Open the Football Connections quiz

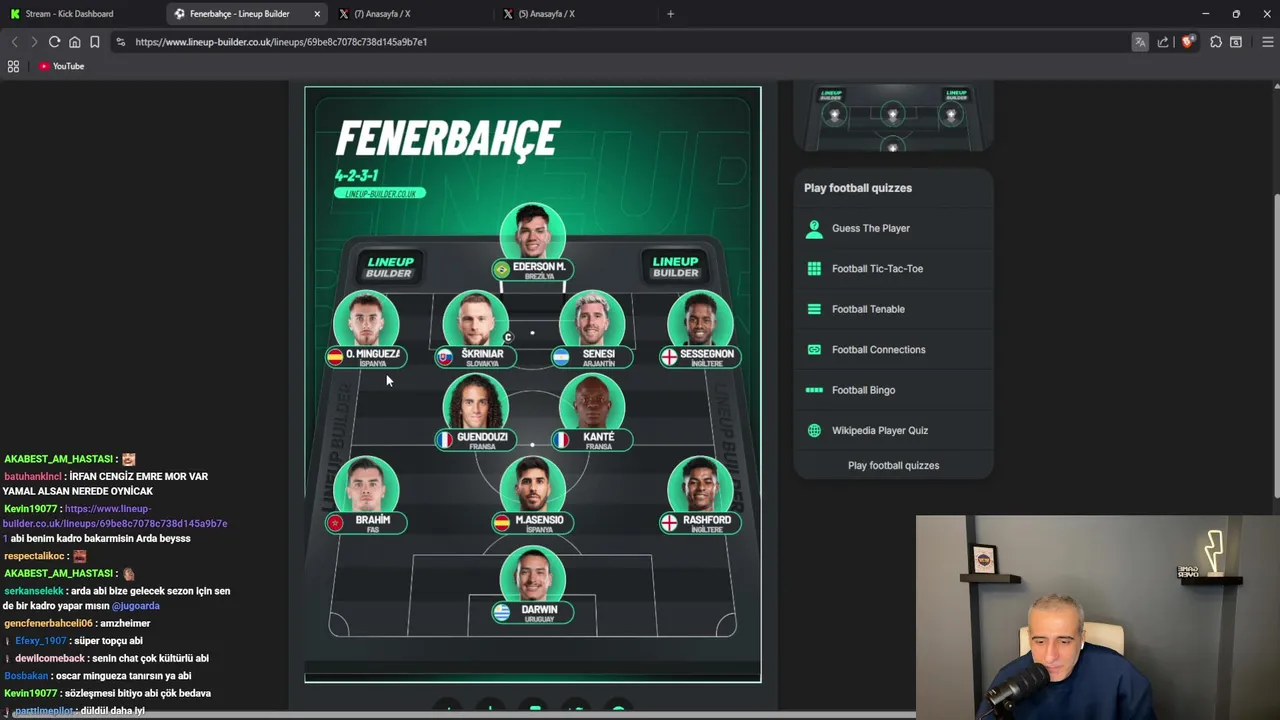(893, 350)
